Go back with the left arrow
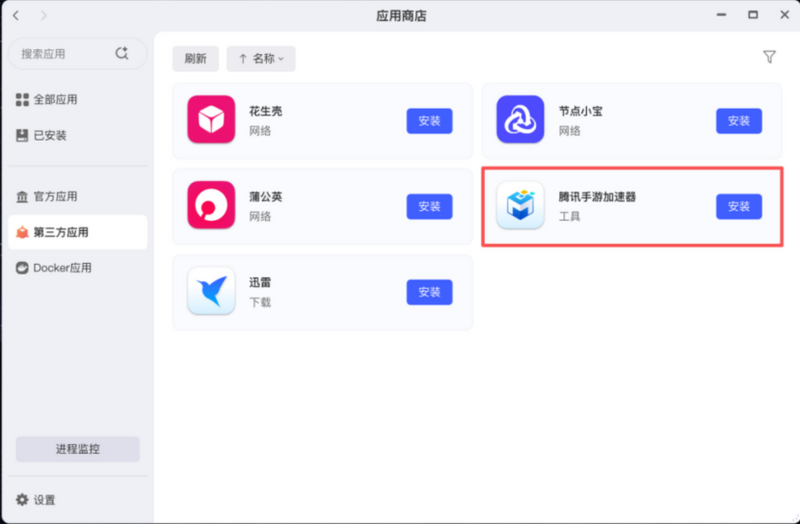This screenshot has height=524, width=800. click(16, 16)
